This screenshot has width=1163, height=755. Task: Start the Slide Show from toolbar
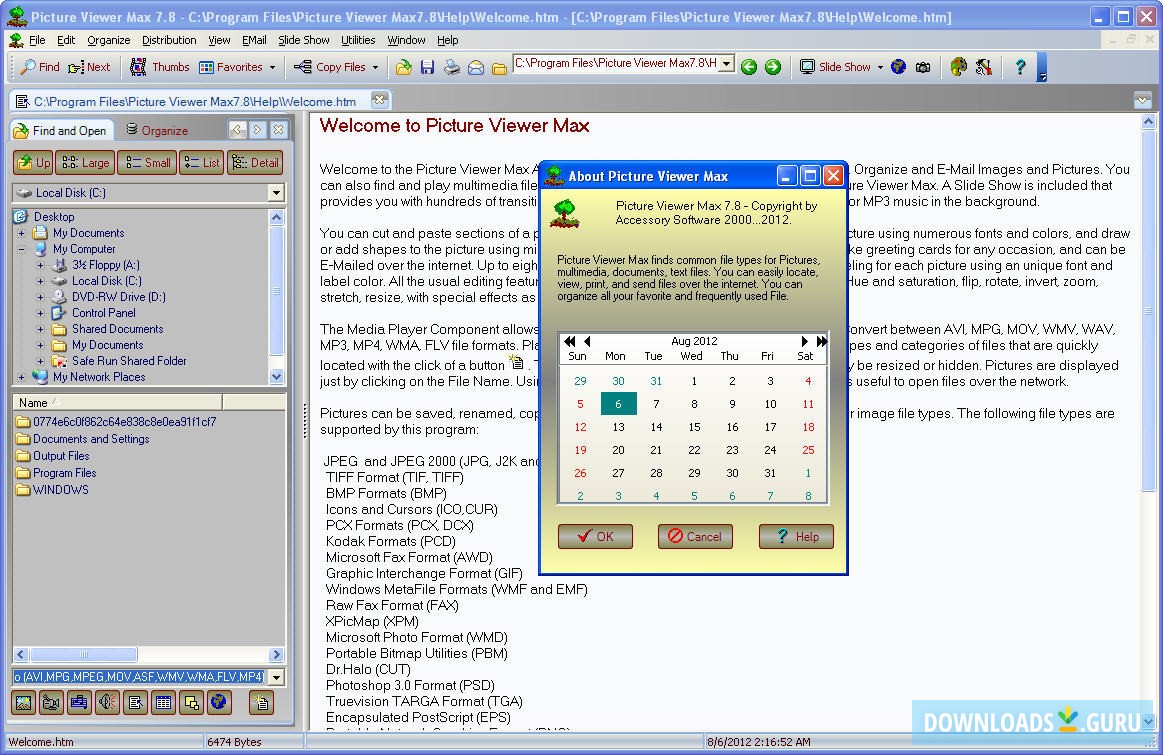point(836,67)
